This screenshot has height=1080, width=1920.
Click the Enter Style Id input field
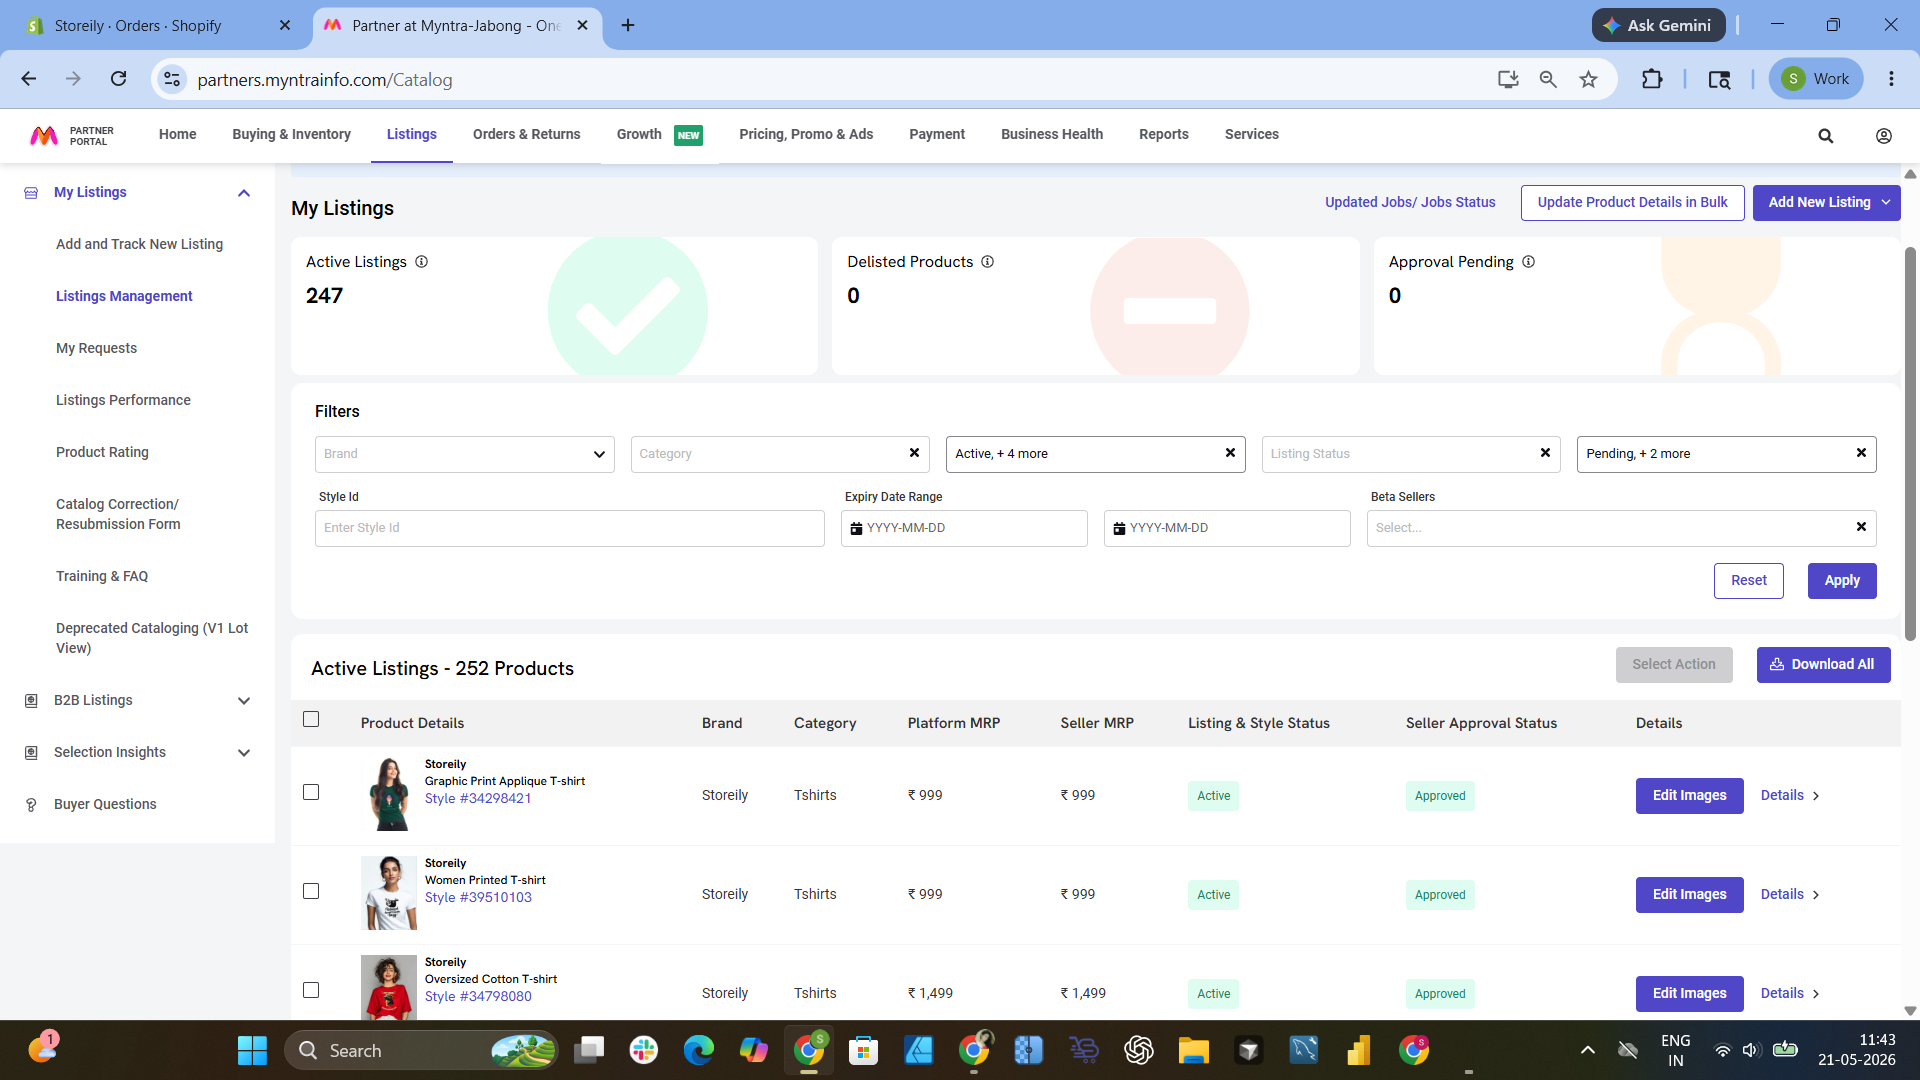click(569, 528)
